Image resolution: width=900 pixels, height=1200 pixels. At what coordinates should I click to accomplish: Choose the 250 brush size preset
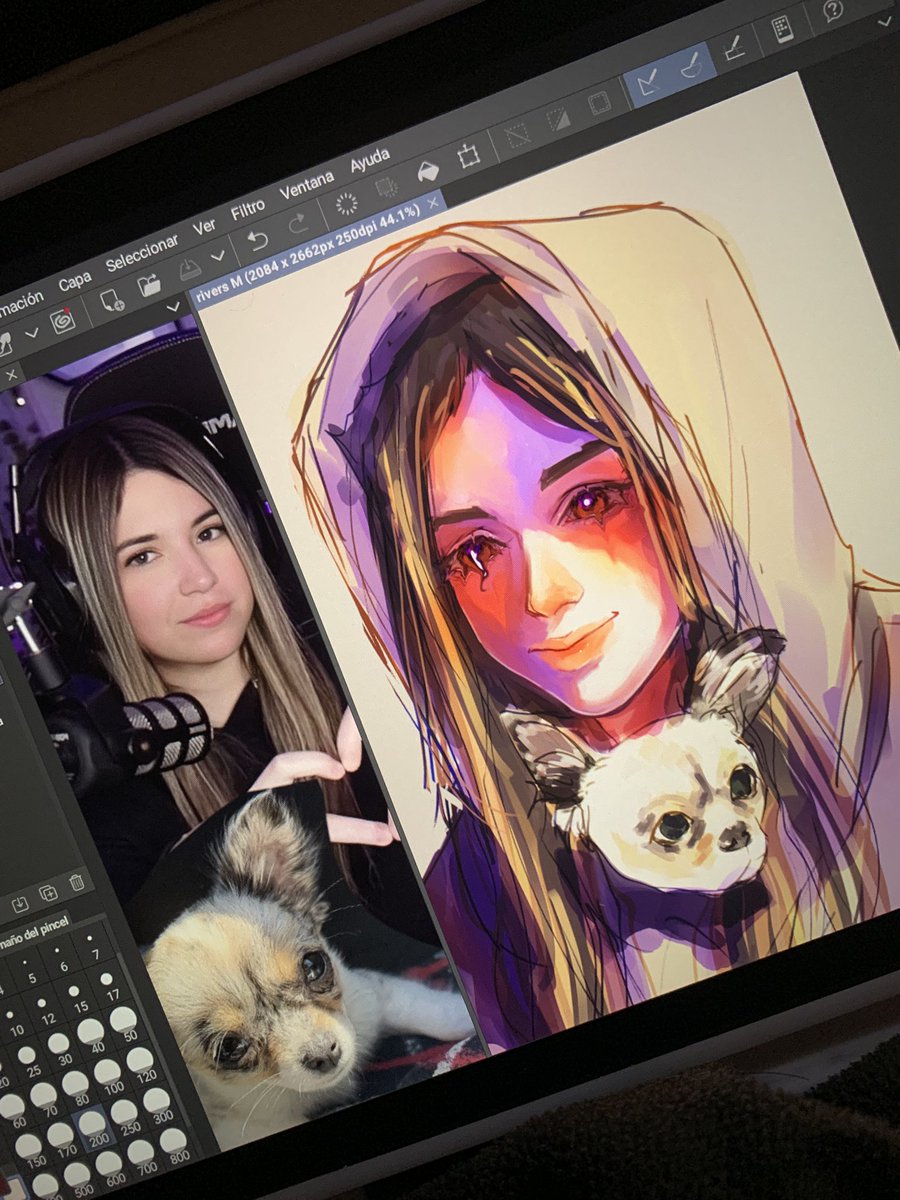point(125,1115)
